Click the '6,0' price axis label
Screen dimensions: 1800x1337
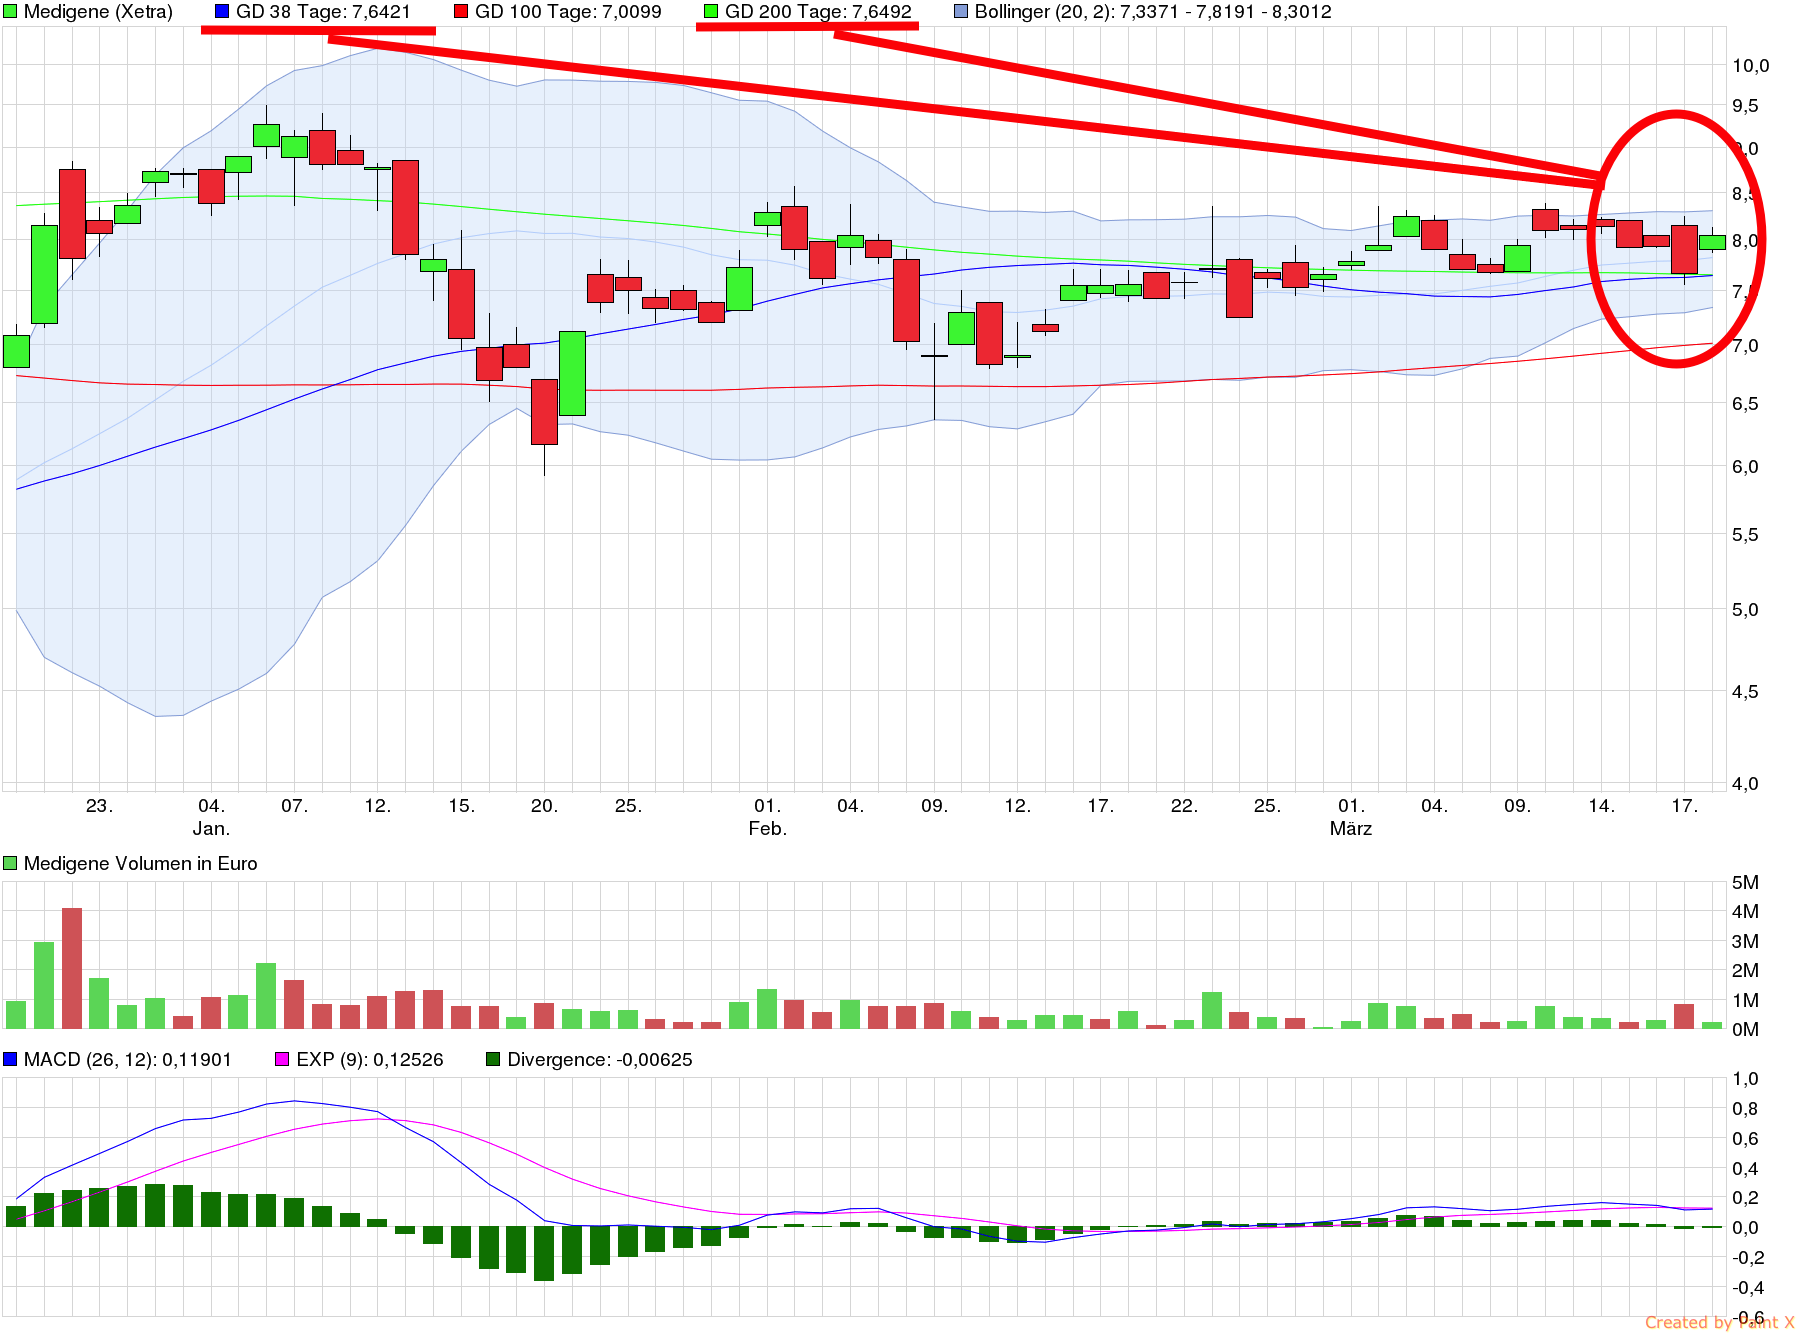click(1745, 467)
